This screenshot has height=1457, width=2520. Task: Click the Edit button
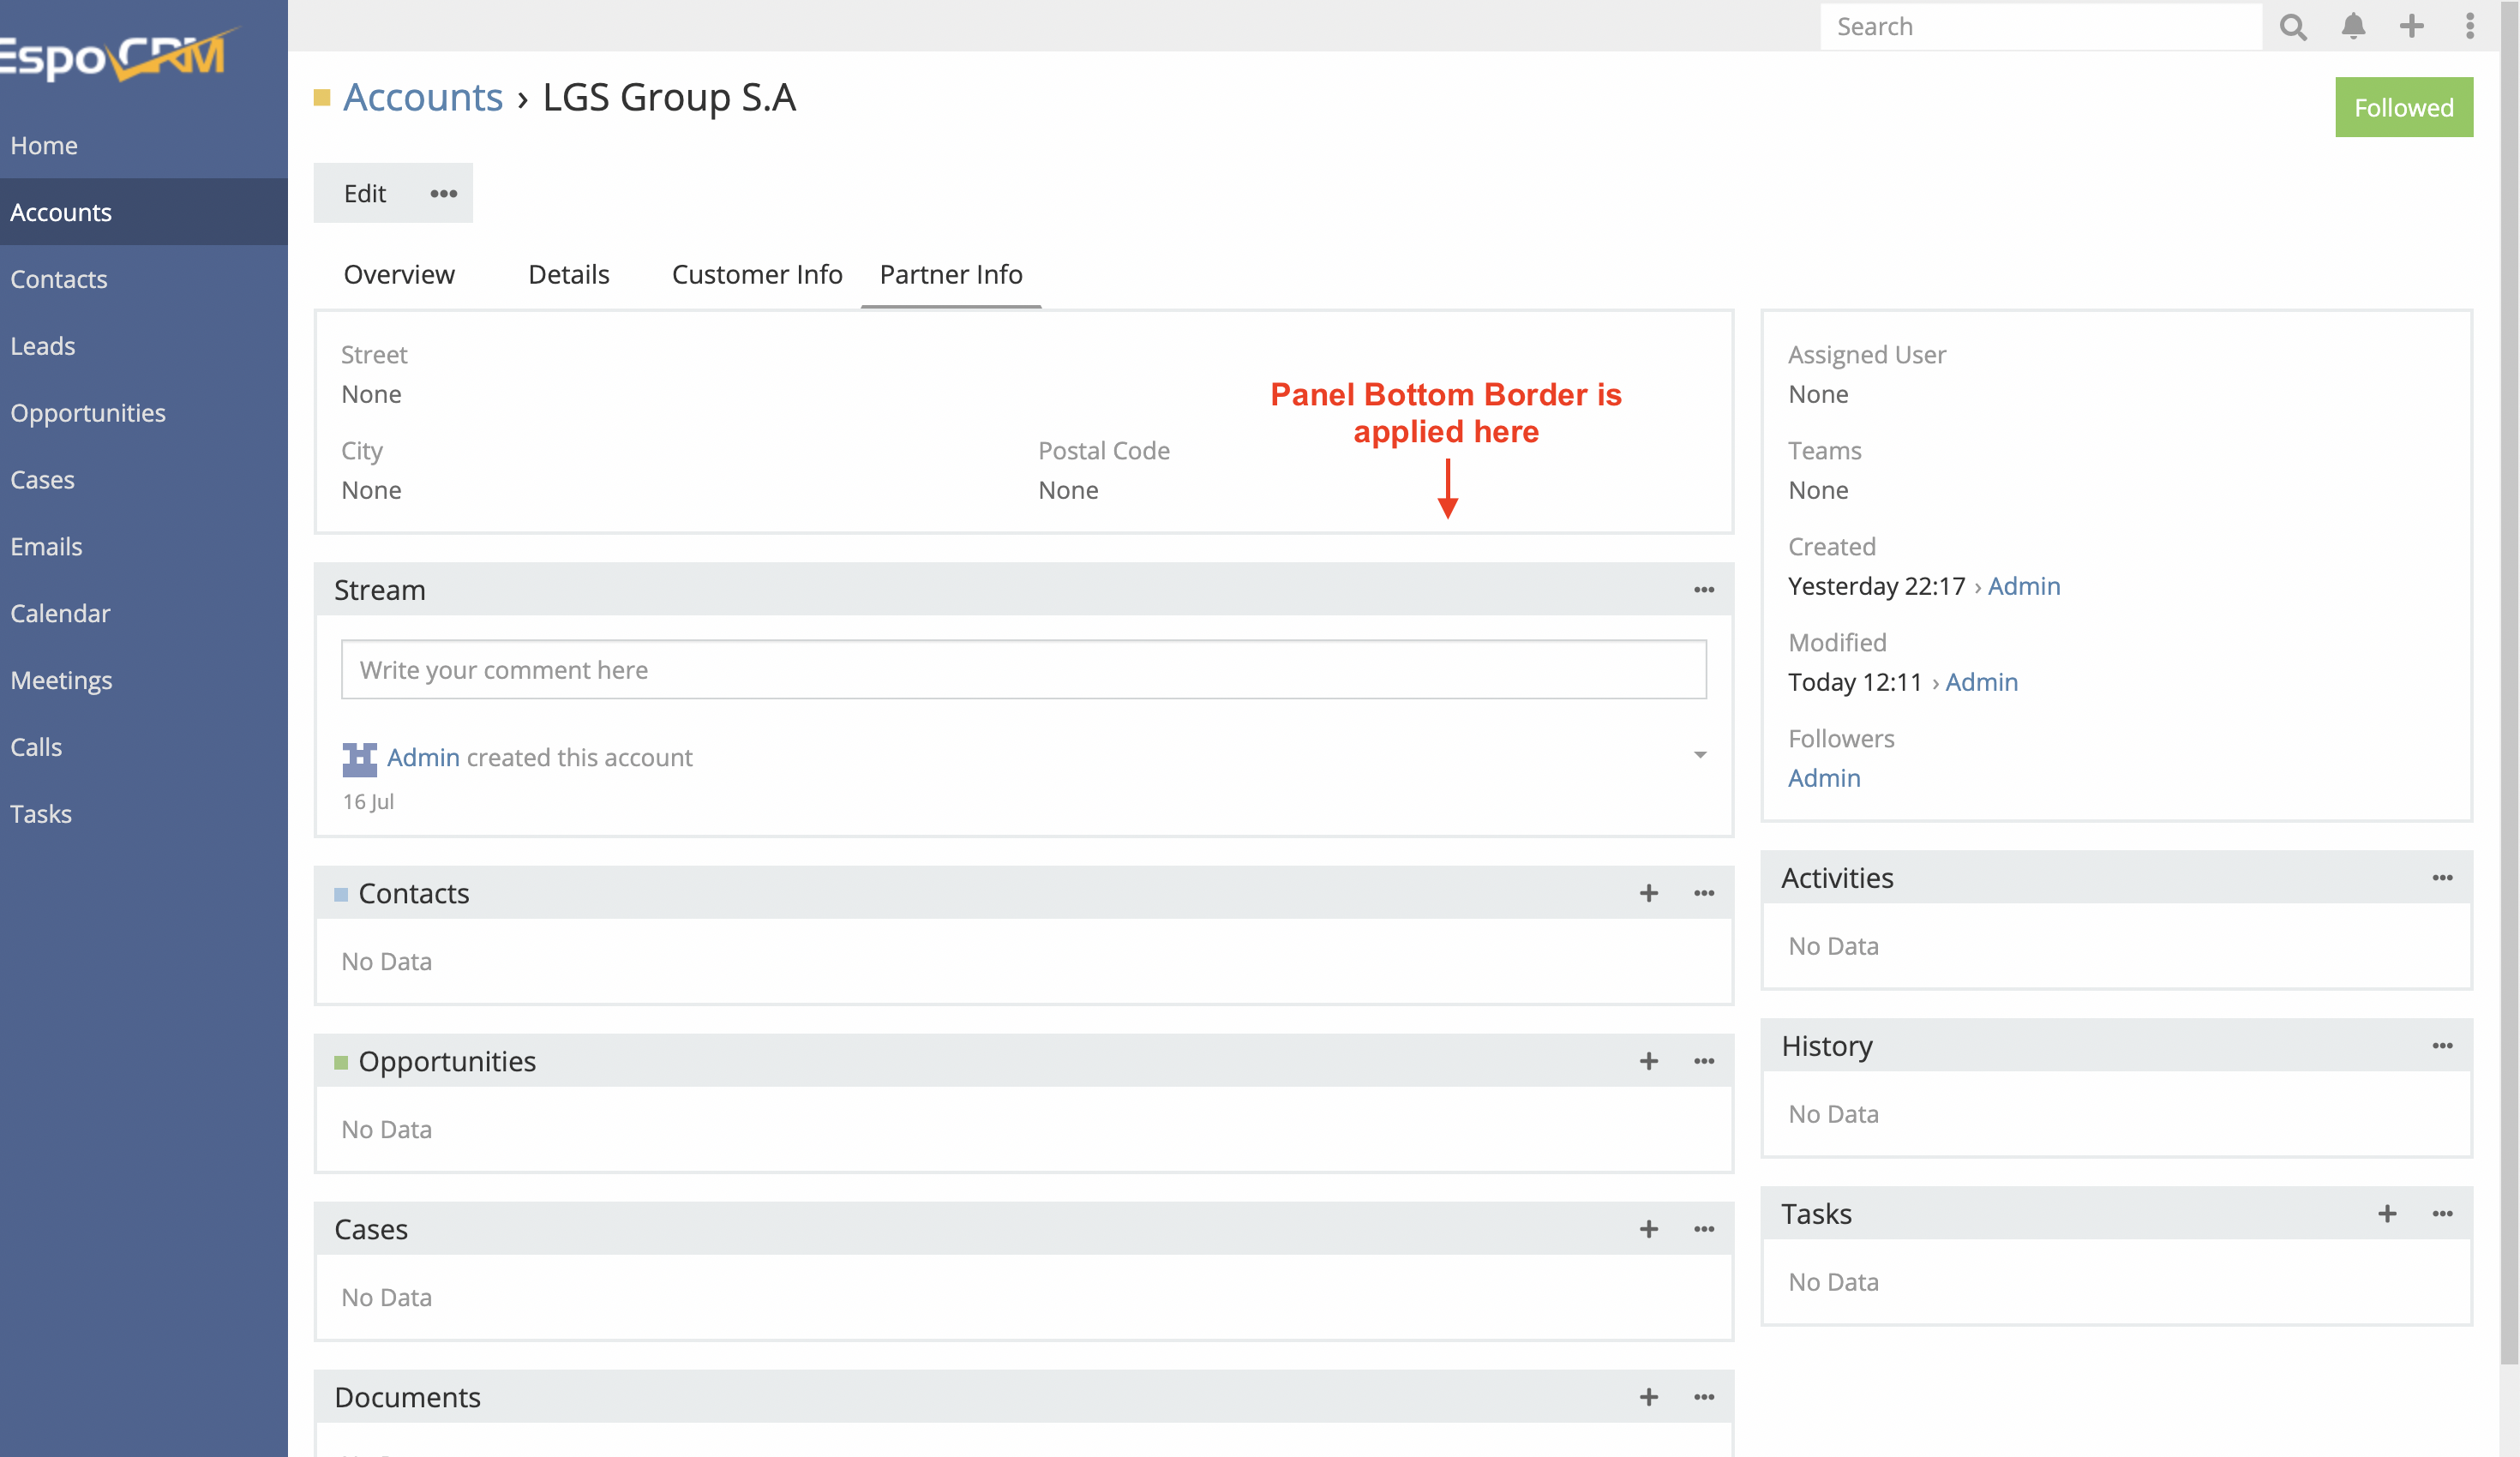pos(364,193)
